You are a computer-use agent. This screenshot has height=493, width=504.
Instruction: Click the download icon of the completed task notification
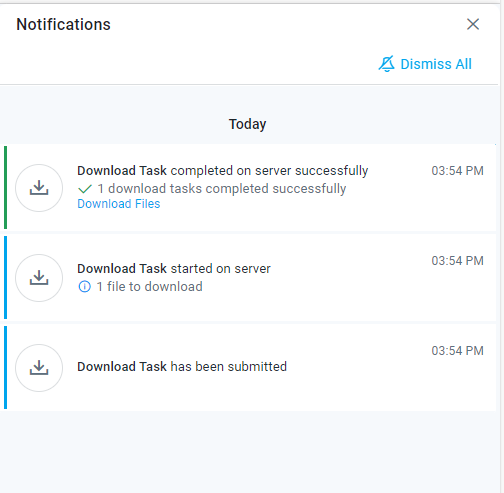[39, 188]
